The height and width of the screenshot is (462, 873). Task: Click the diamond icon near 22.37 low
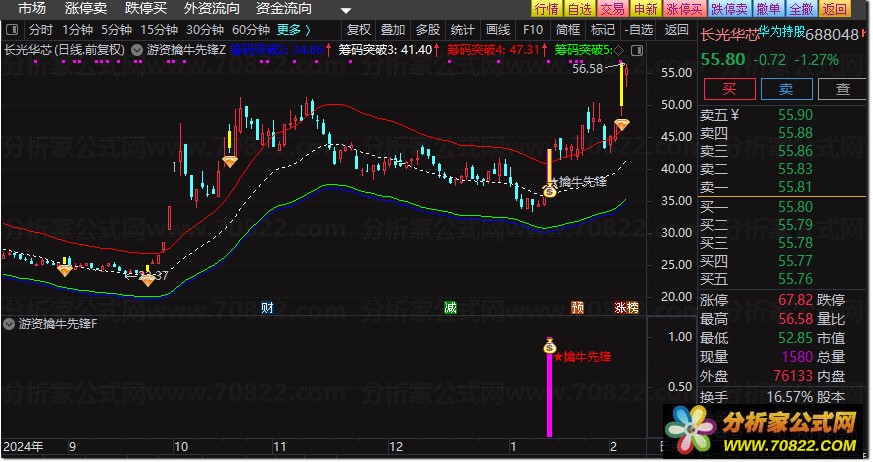[147, 282]
